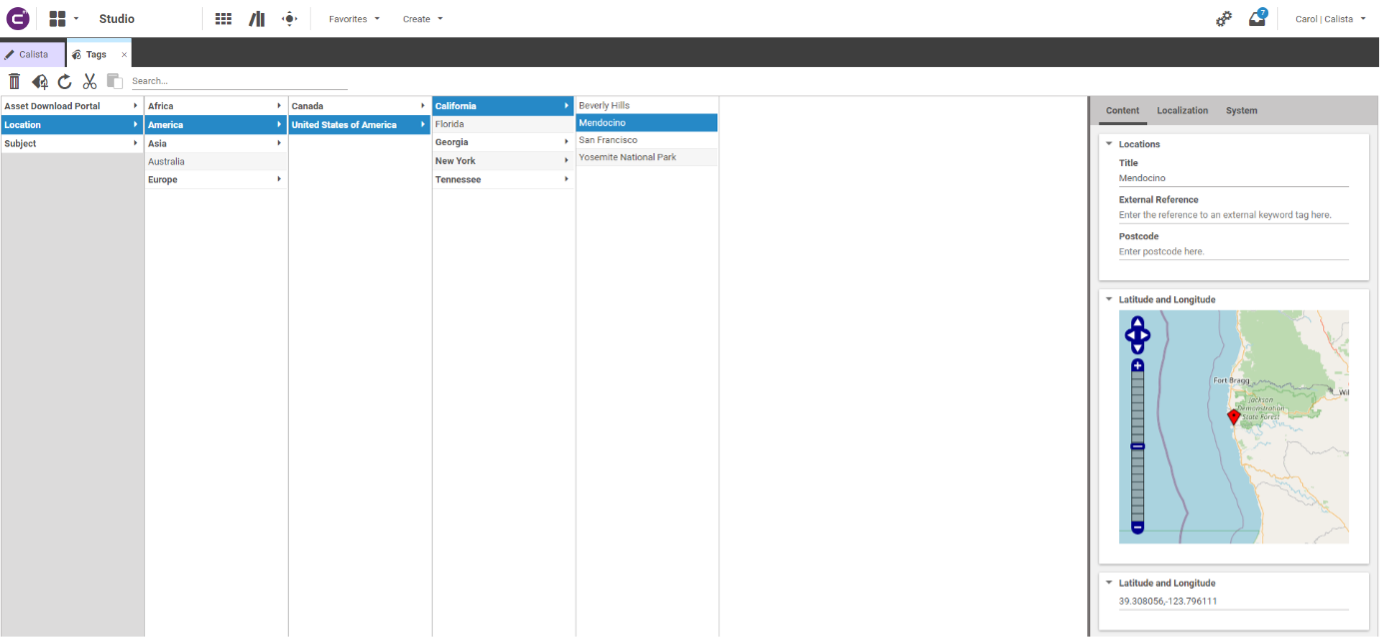Zoom out with map minus button
The width and height of the screenshot is (1384, 641).
coord(1137,527)
